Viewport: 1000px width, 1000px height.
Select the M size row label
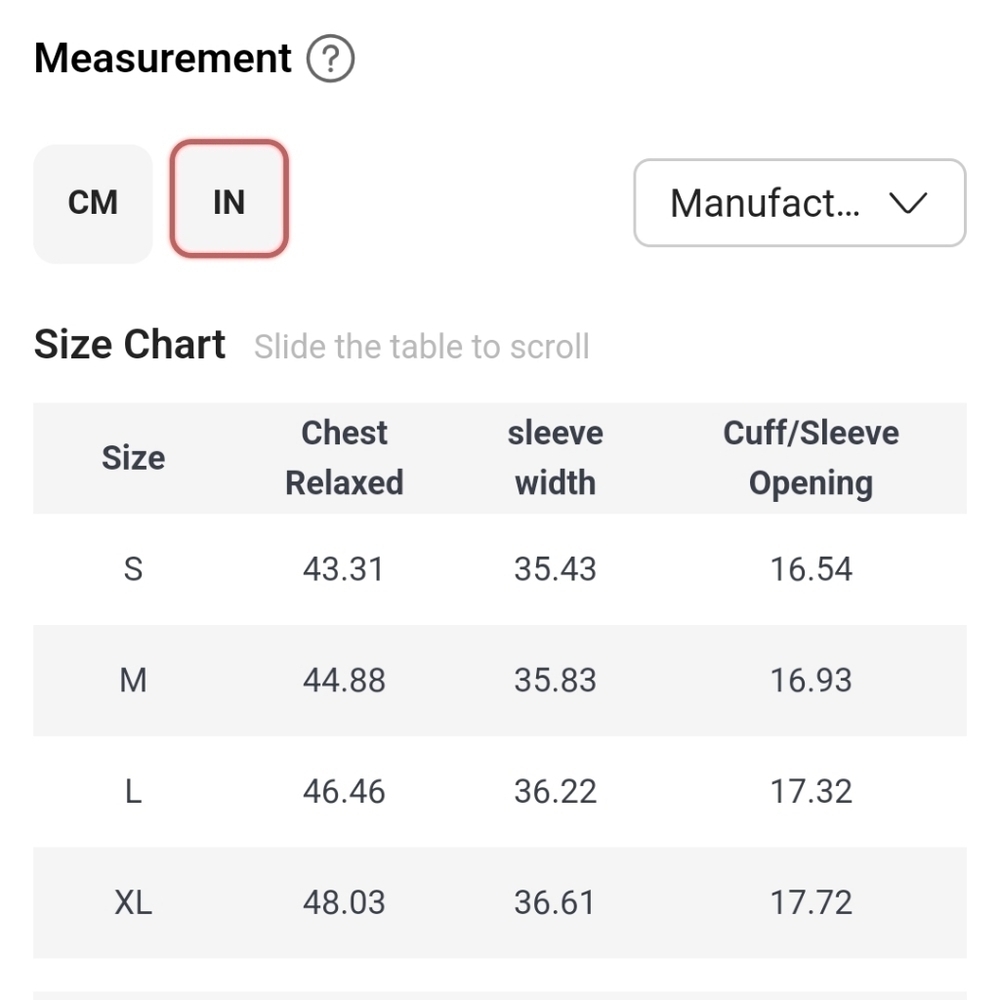pos(133,680)
